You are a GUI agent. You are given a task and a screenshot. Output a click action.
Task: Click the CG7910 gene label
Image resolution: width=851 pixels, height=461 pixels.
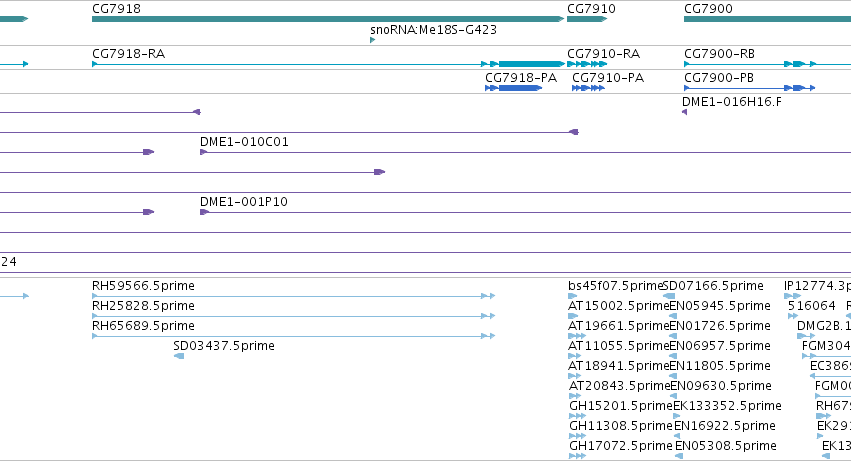coord(591,9)
